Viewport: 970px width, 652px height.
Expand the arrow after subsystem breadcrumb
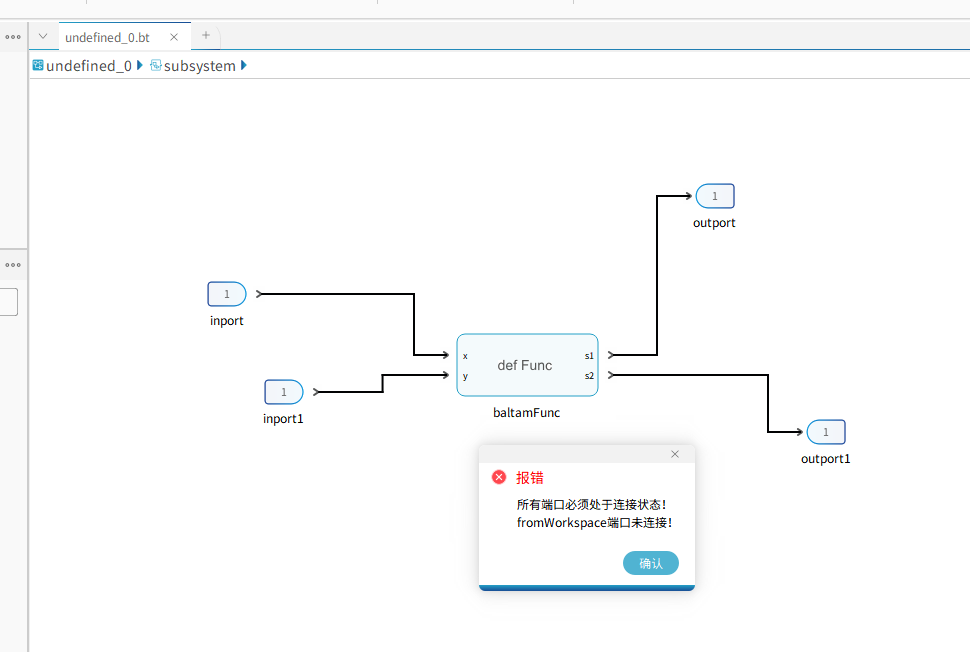point(244,65)
